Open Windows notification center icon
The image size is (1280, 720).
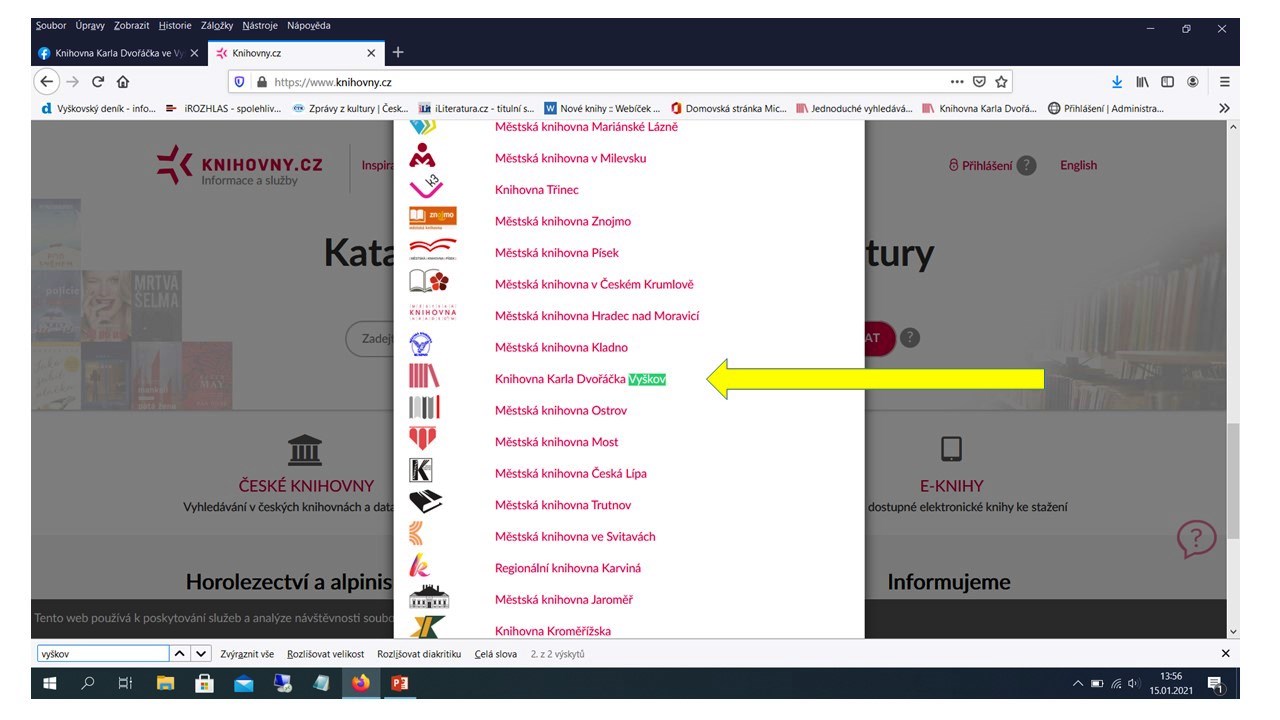(1216, 684)
